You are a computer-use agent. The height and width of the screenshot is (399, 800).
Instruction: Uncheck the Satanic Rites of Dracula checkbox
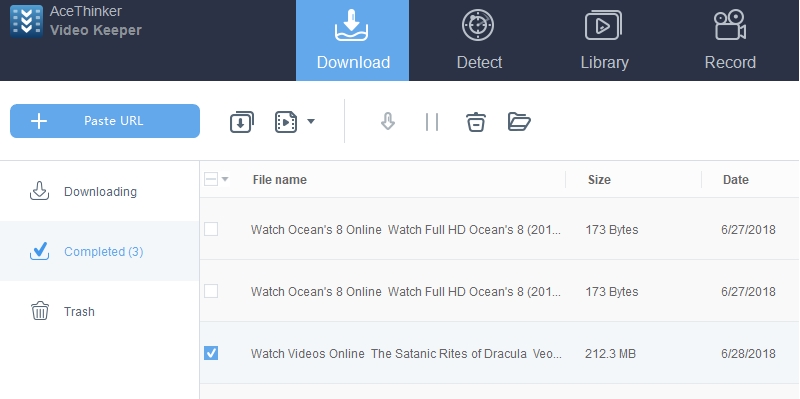point(211,353)
